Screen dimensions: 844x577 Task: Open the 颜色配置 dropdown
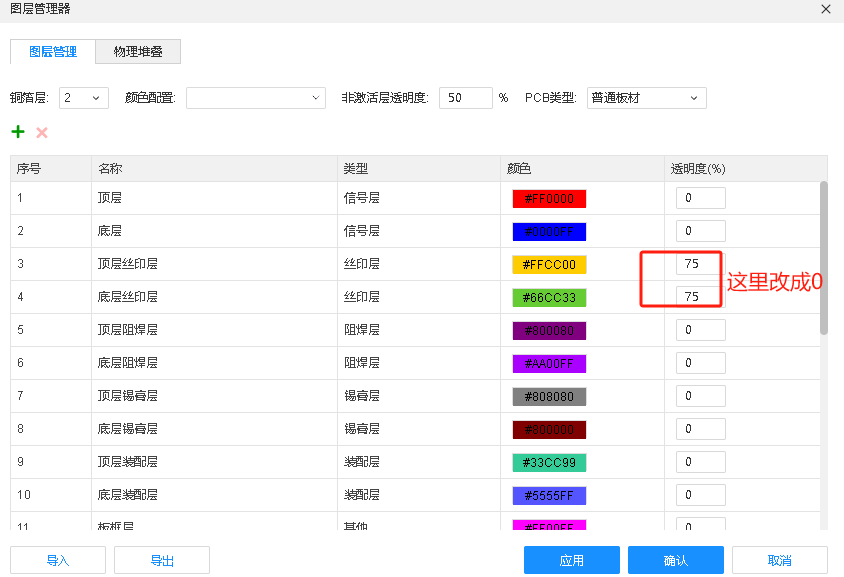[256, 98]
